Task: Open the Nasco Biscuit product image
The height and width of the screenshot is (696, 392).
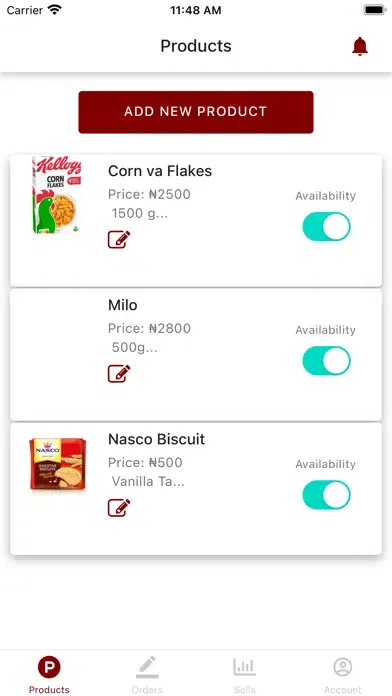Action: coord(58,464)
